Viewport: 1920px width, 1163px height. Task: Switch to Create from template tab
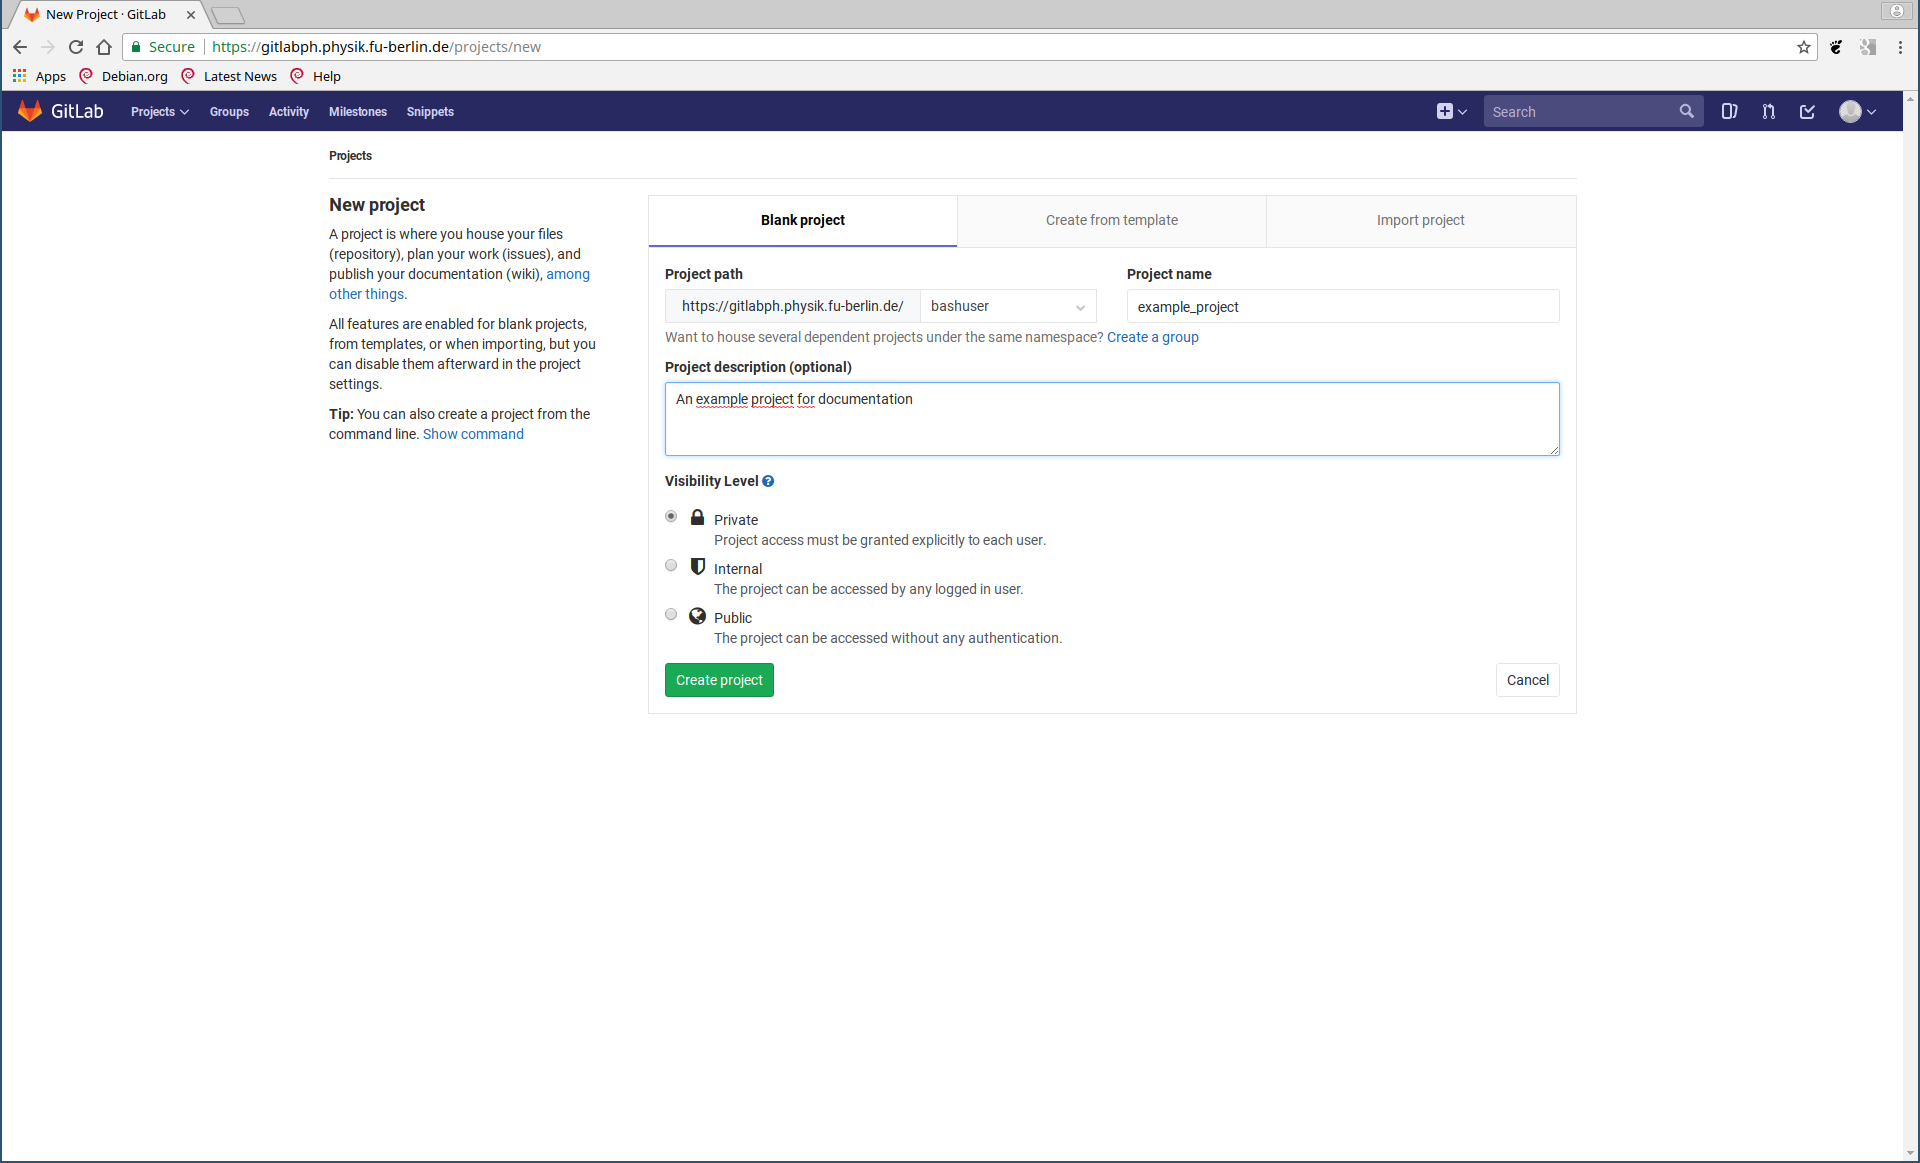pos(1111,220)
